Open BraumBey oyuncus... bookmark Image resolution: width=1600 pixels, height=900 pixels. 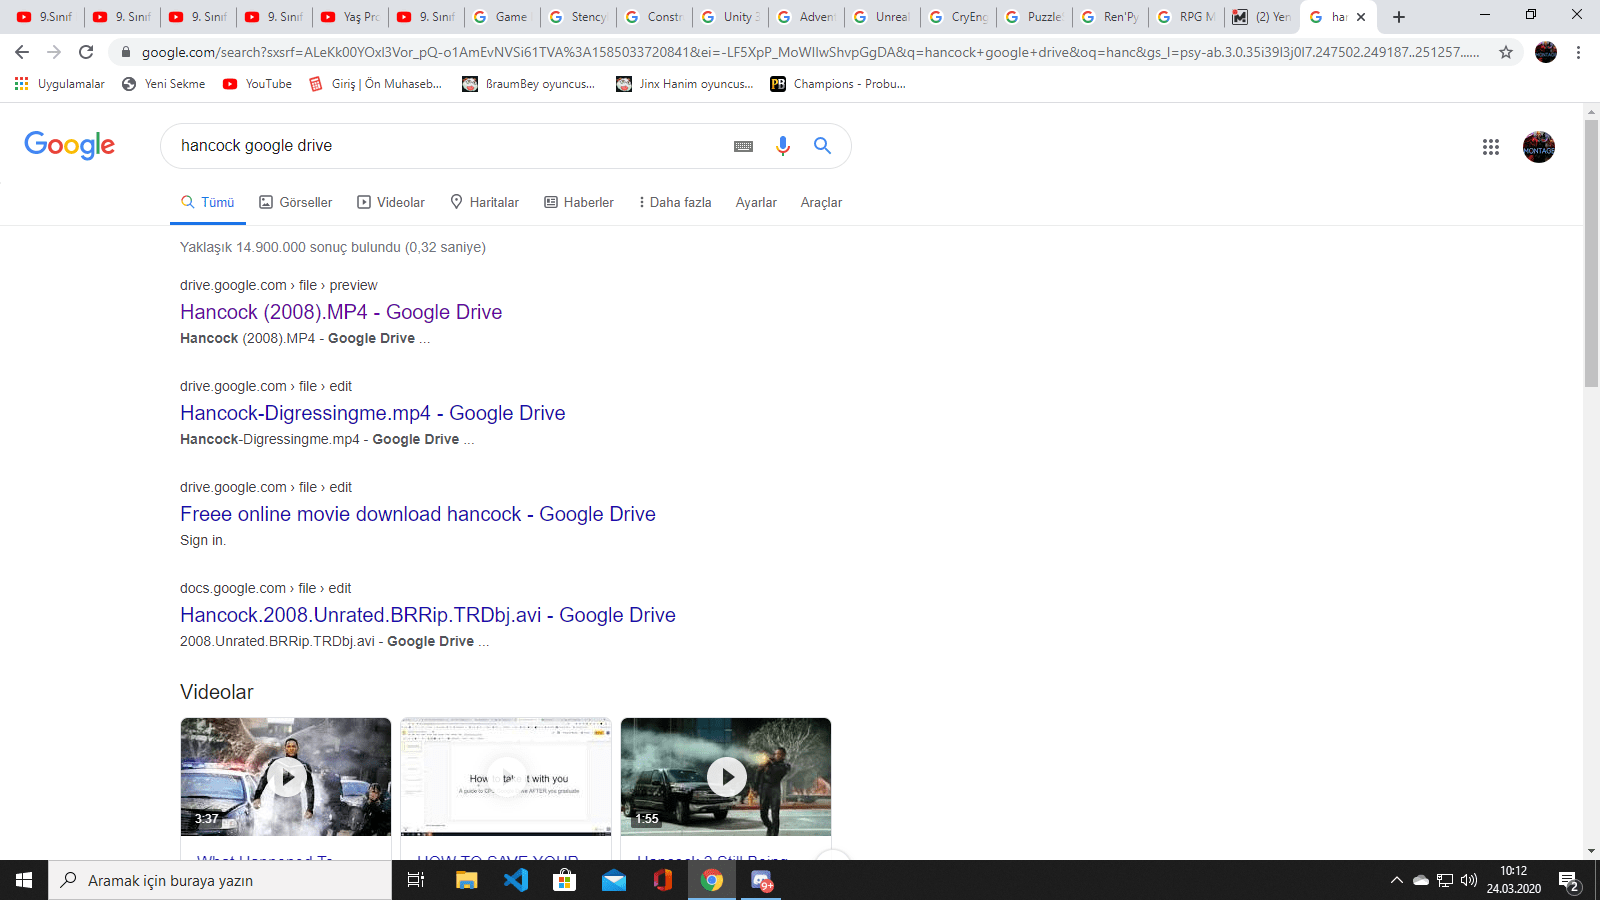(x=529, y=84)
